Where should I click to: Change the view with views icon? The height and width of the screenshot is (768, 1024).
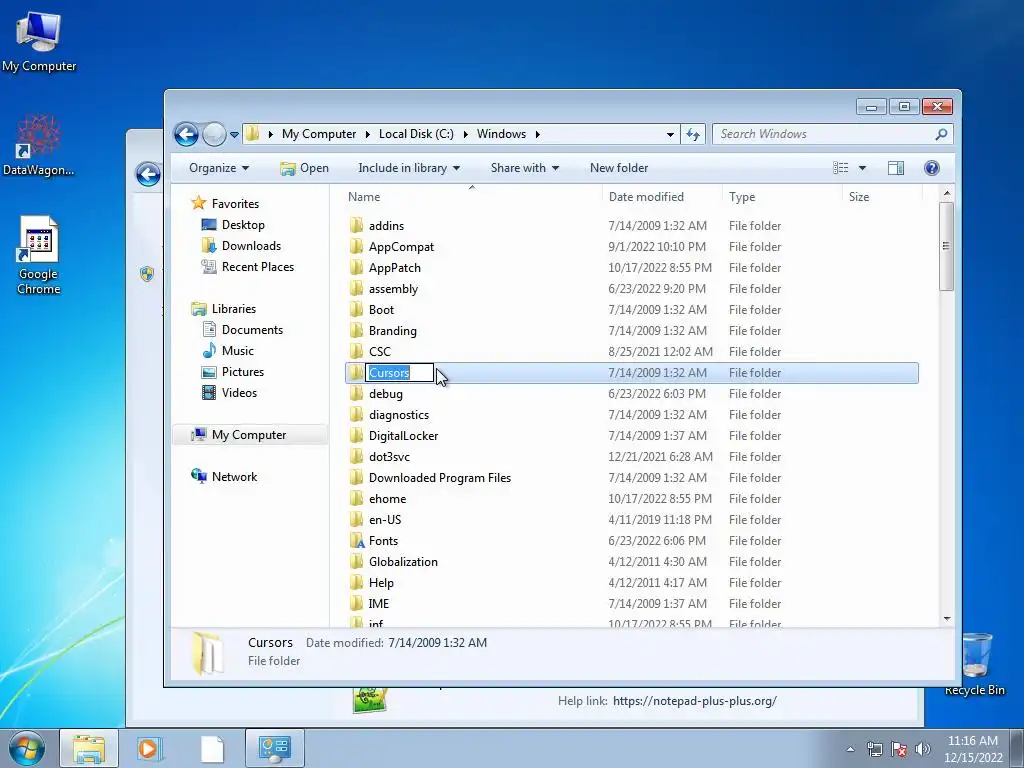pos(840,168)
